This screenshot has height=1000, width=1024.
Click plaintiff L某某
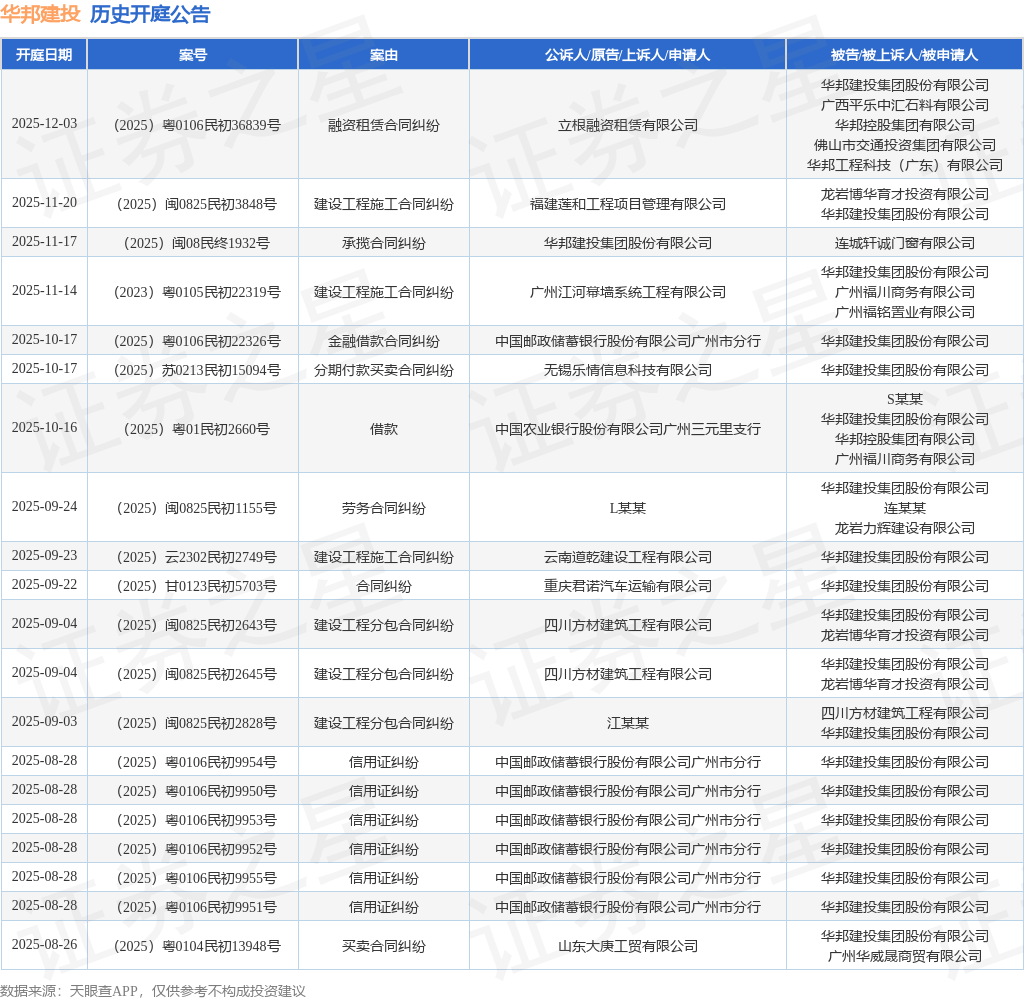(628, 508)
